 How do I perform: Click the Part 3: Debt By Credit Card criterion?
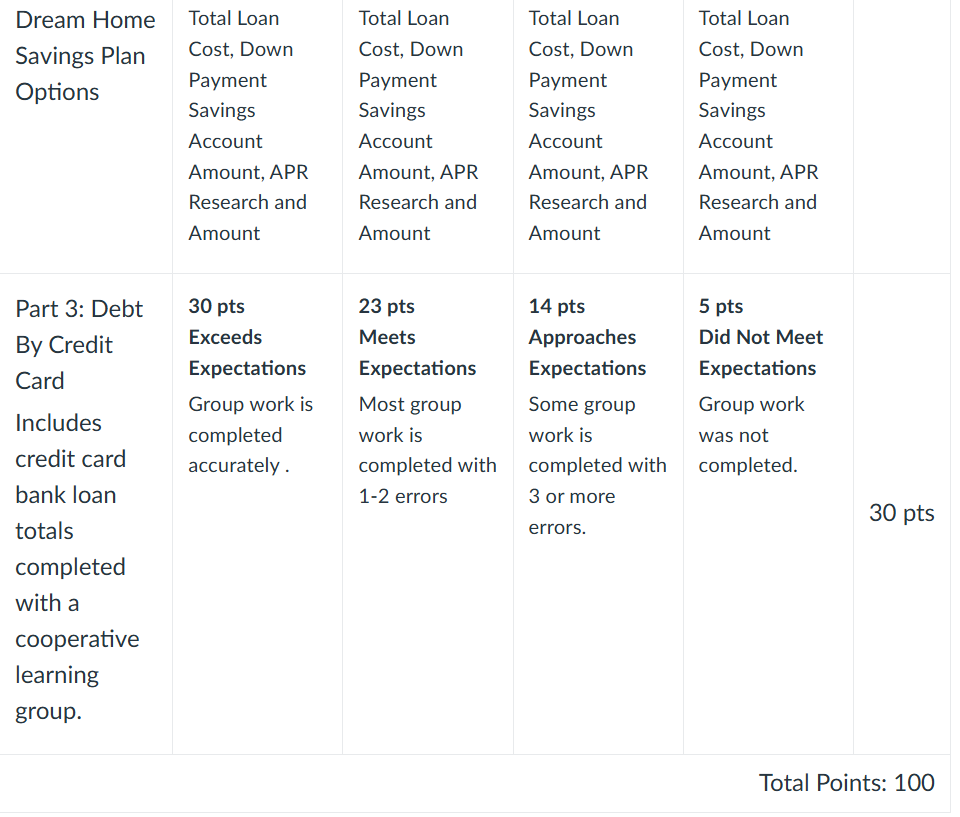pyautogui.click(x=79, y=345)
